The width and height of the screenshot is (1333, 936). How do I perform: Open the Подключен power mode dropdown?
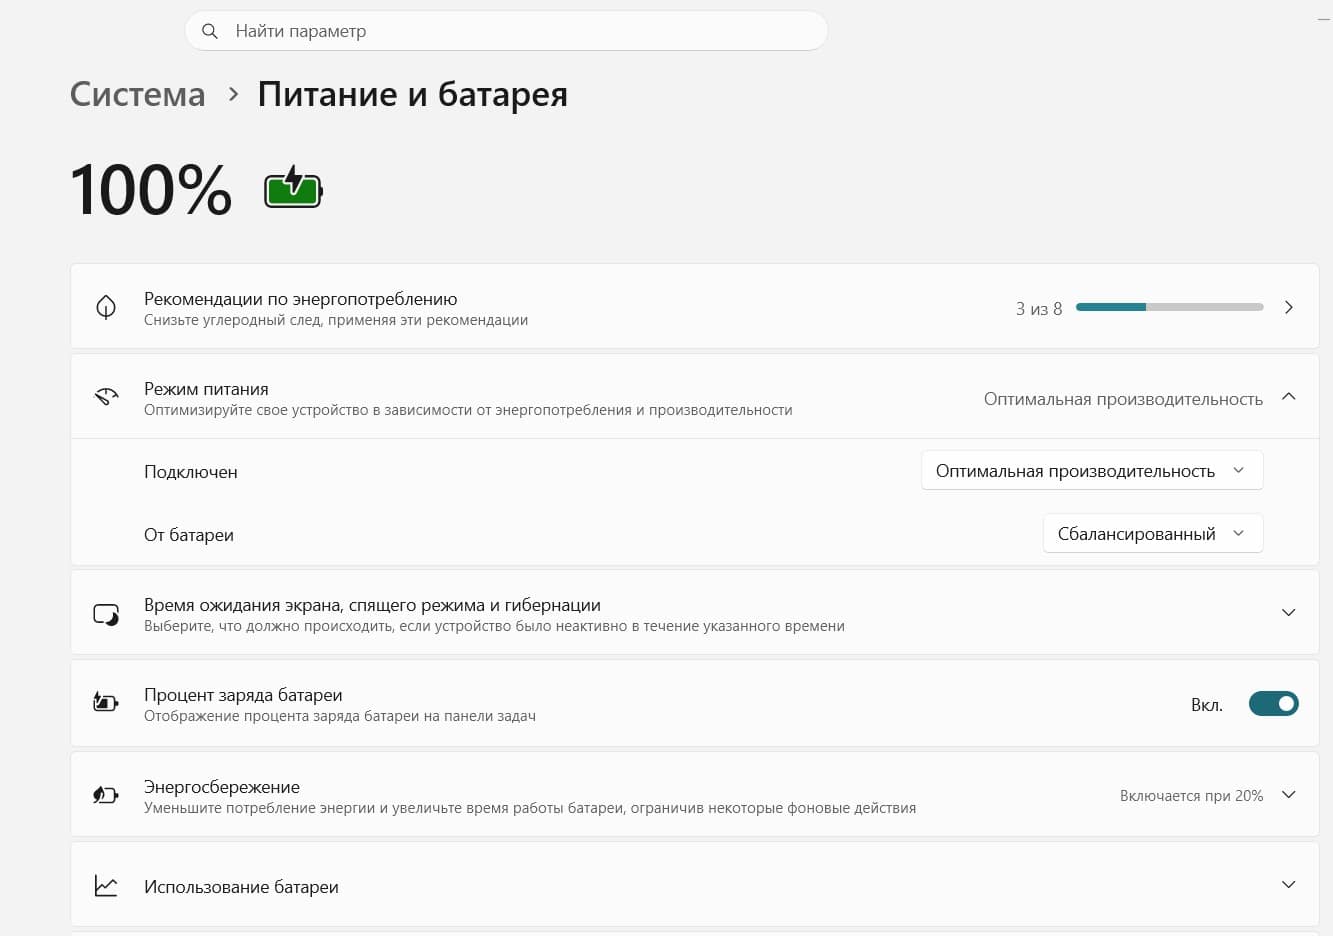point(1092,471)
